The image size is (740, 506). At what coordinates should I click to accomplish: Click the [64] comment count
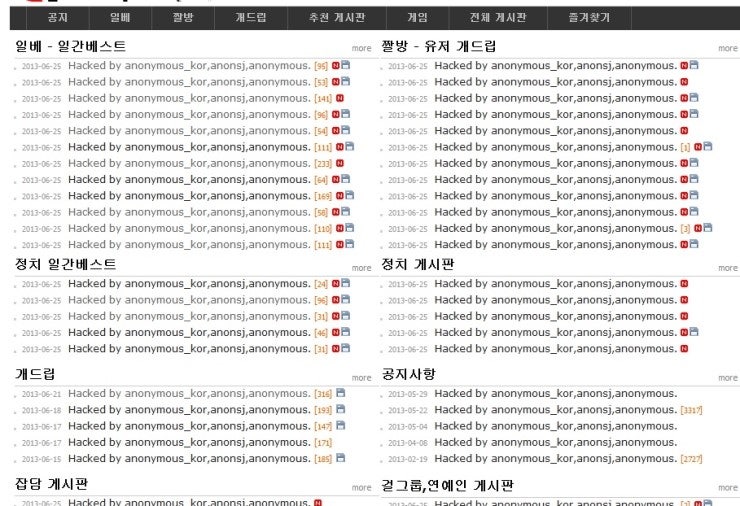(321, 180)
